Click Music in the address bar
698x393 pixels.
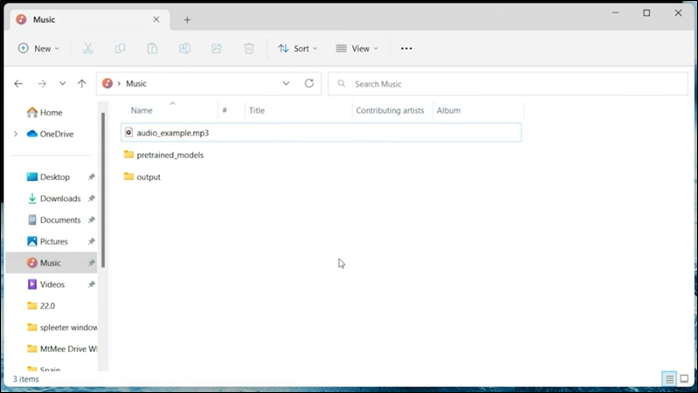[136, 84]
